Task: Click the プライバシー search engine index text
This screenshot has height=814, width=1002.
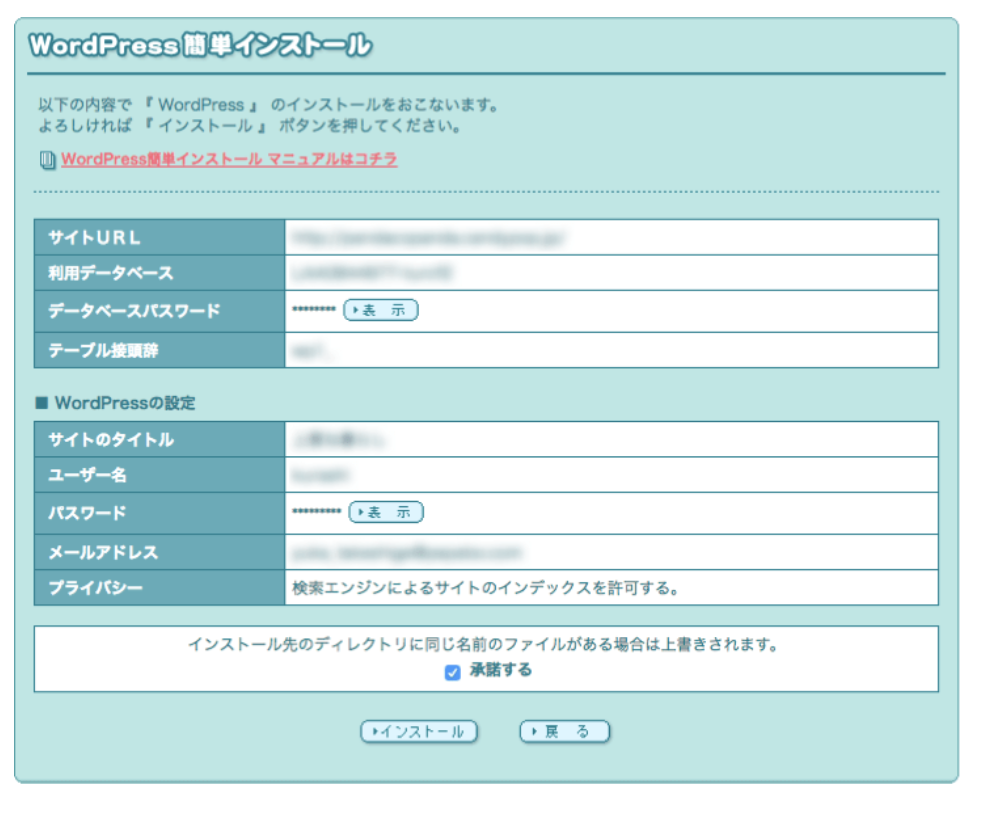Action: (x=486, y=588)
